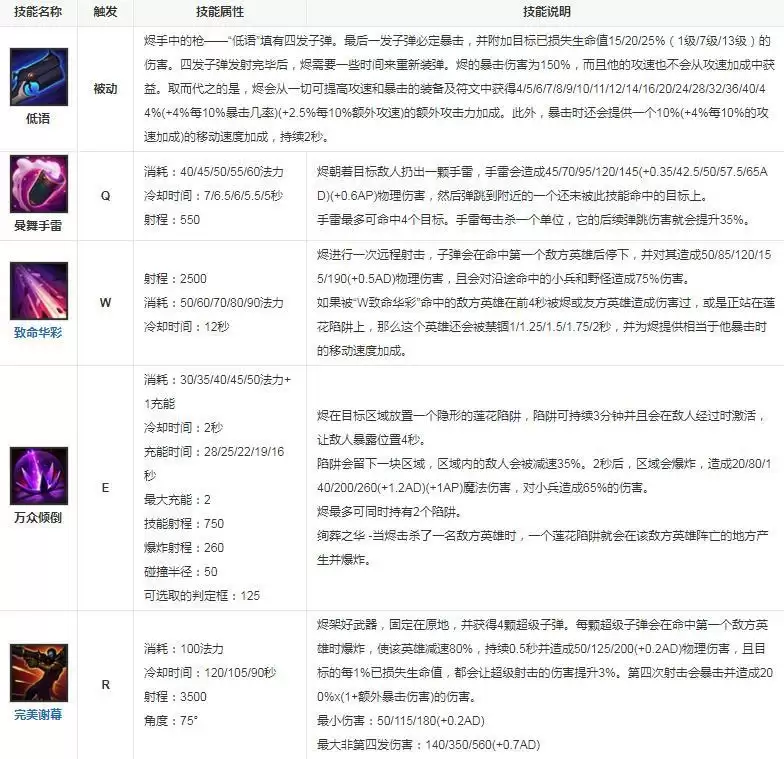Click the 曼舞手雷 Q skill icon
784x759 pixels.
coord(39,184)
